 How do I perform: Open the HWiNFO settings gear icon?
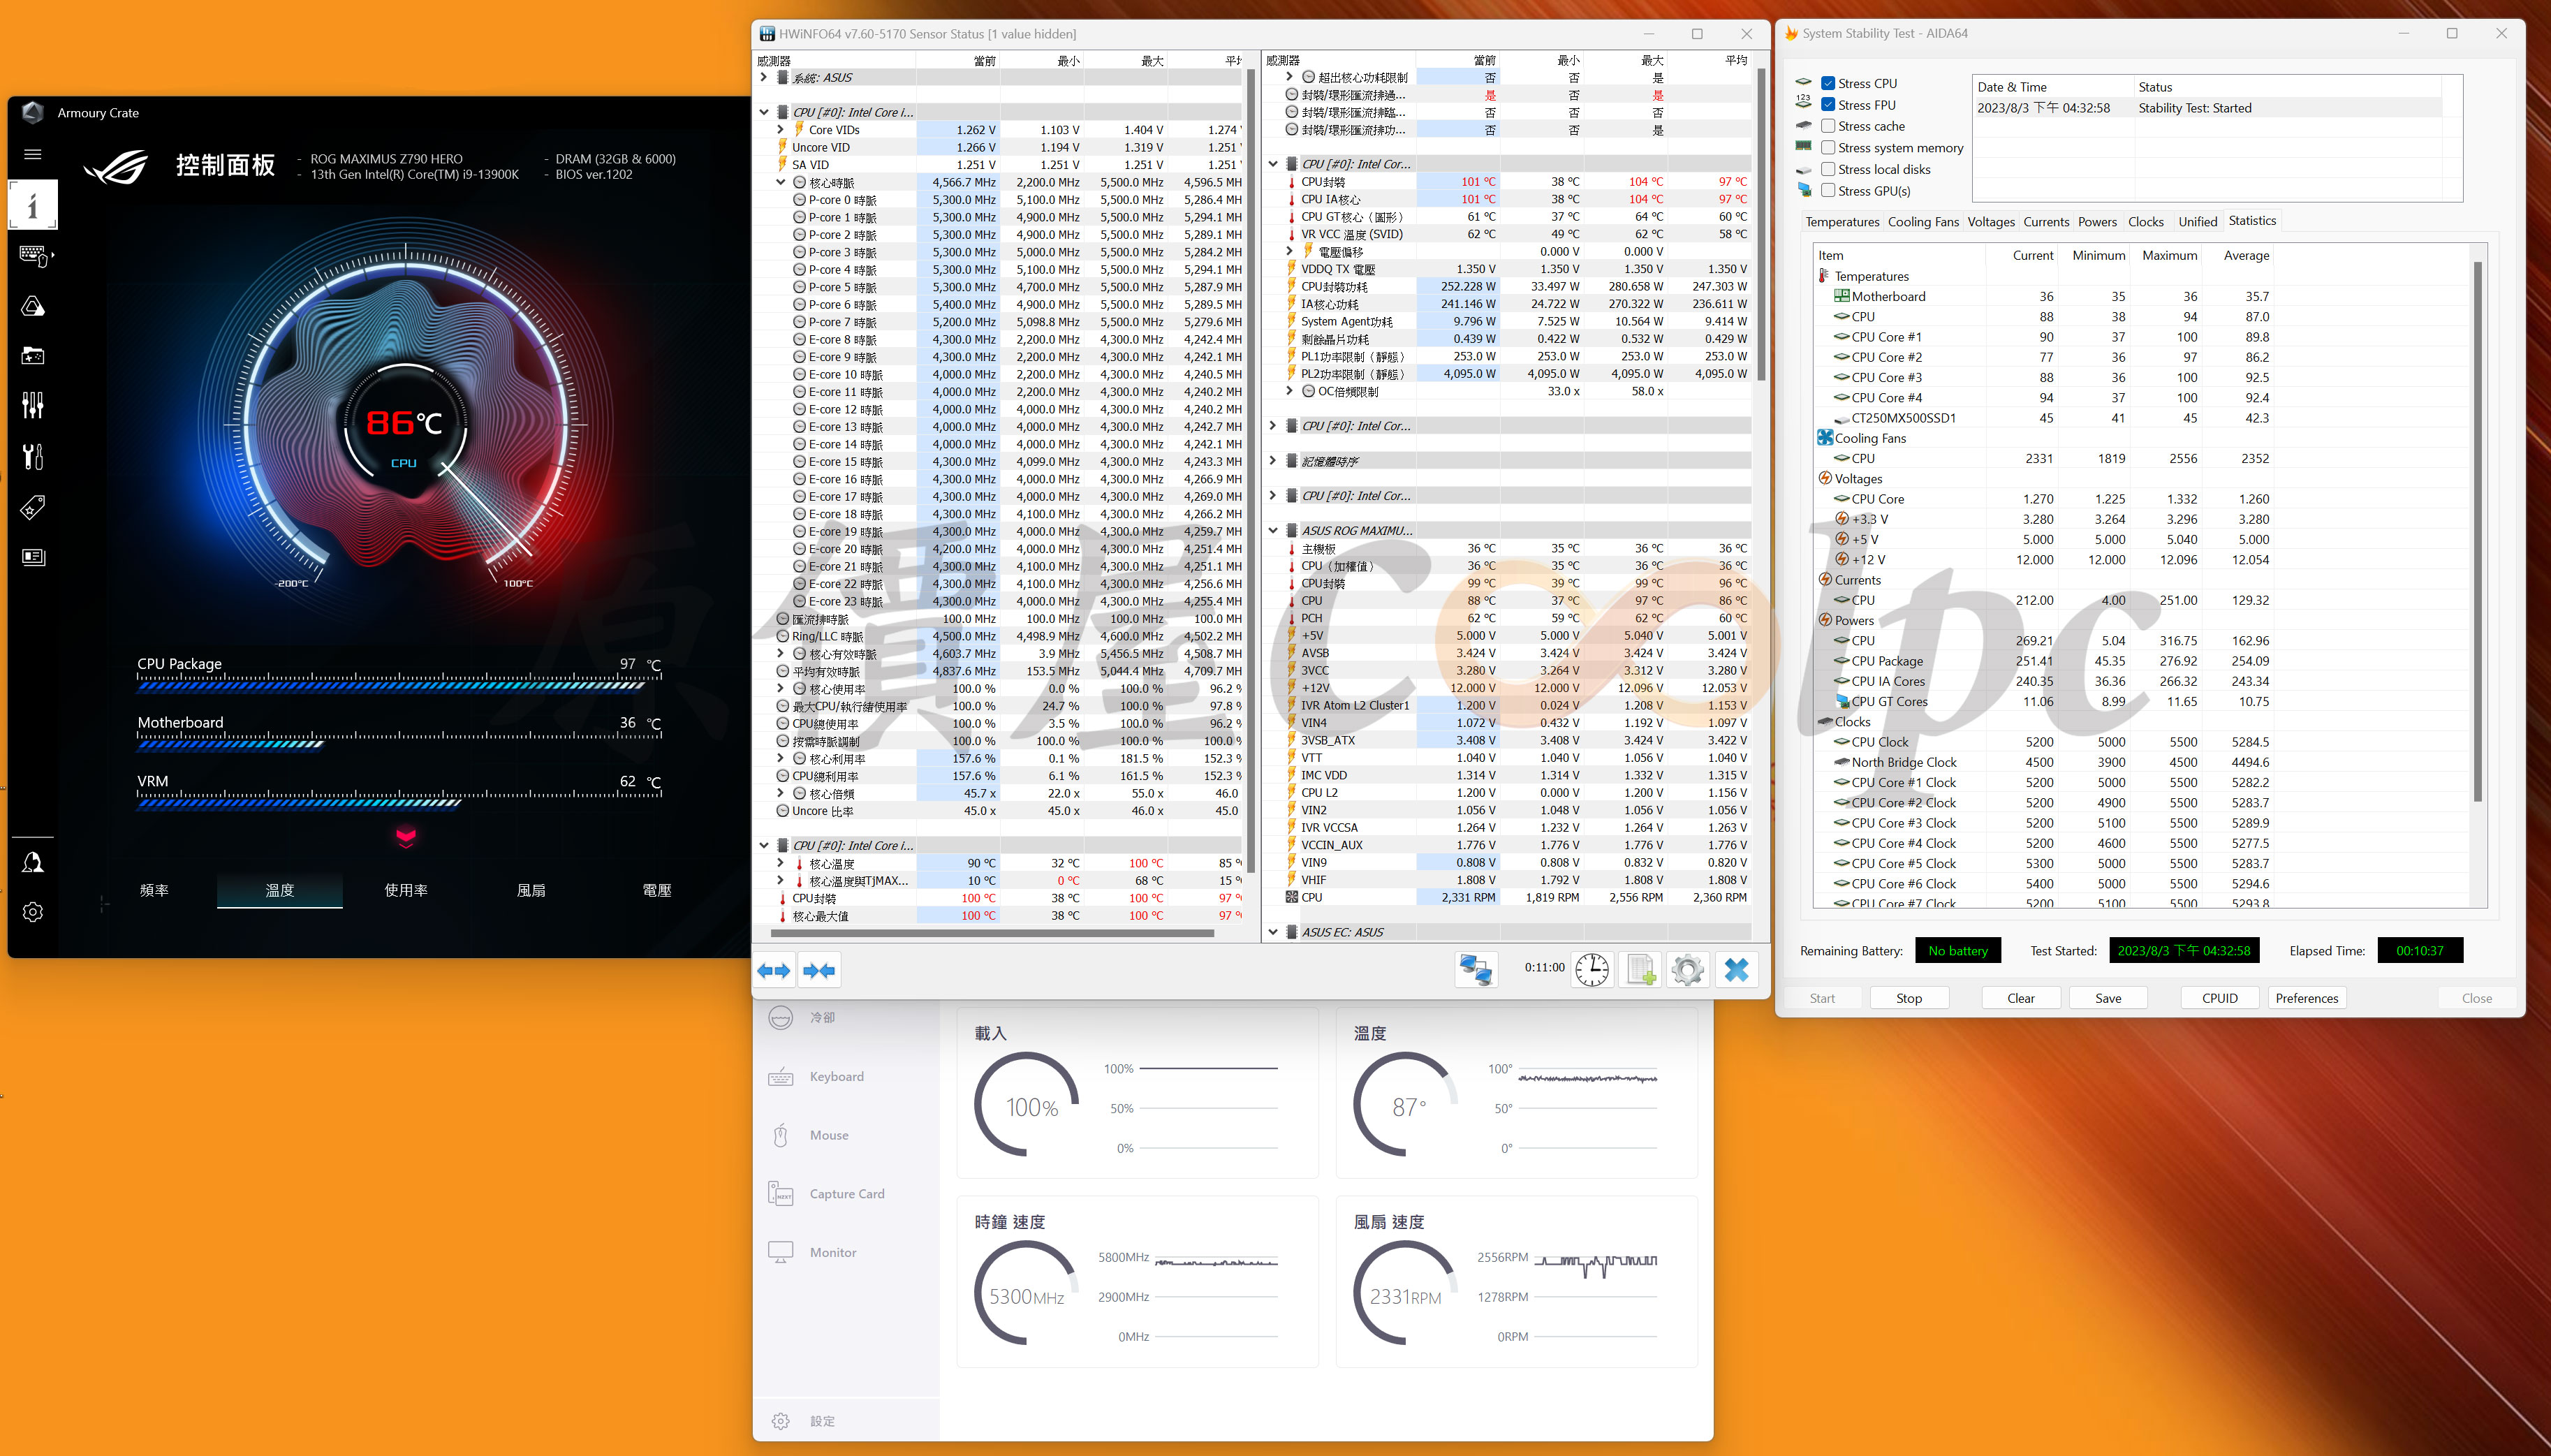(x=1687, y=969)
